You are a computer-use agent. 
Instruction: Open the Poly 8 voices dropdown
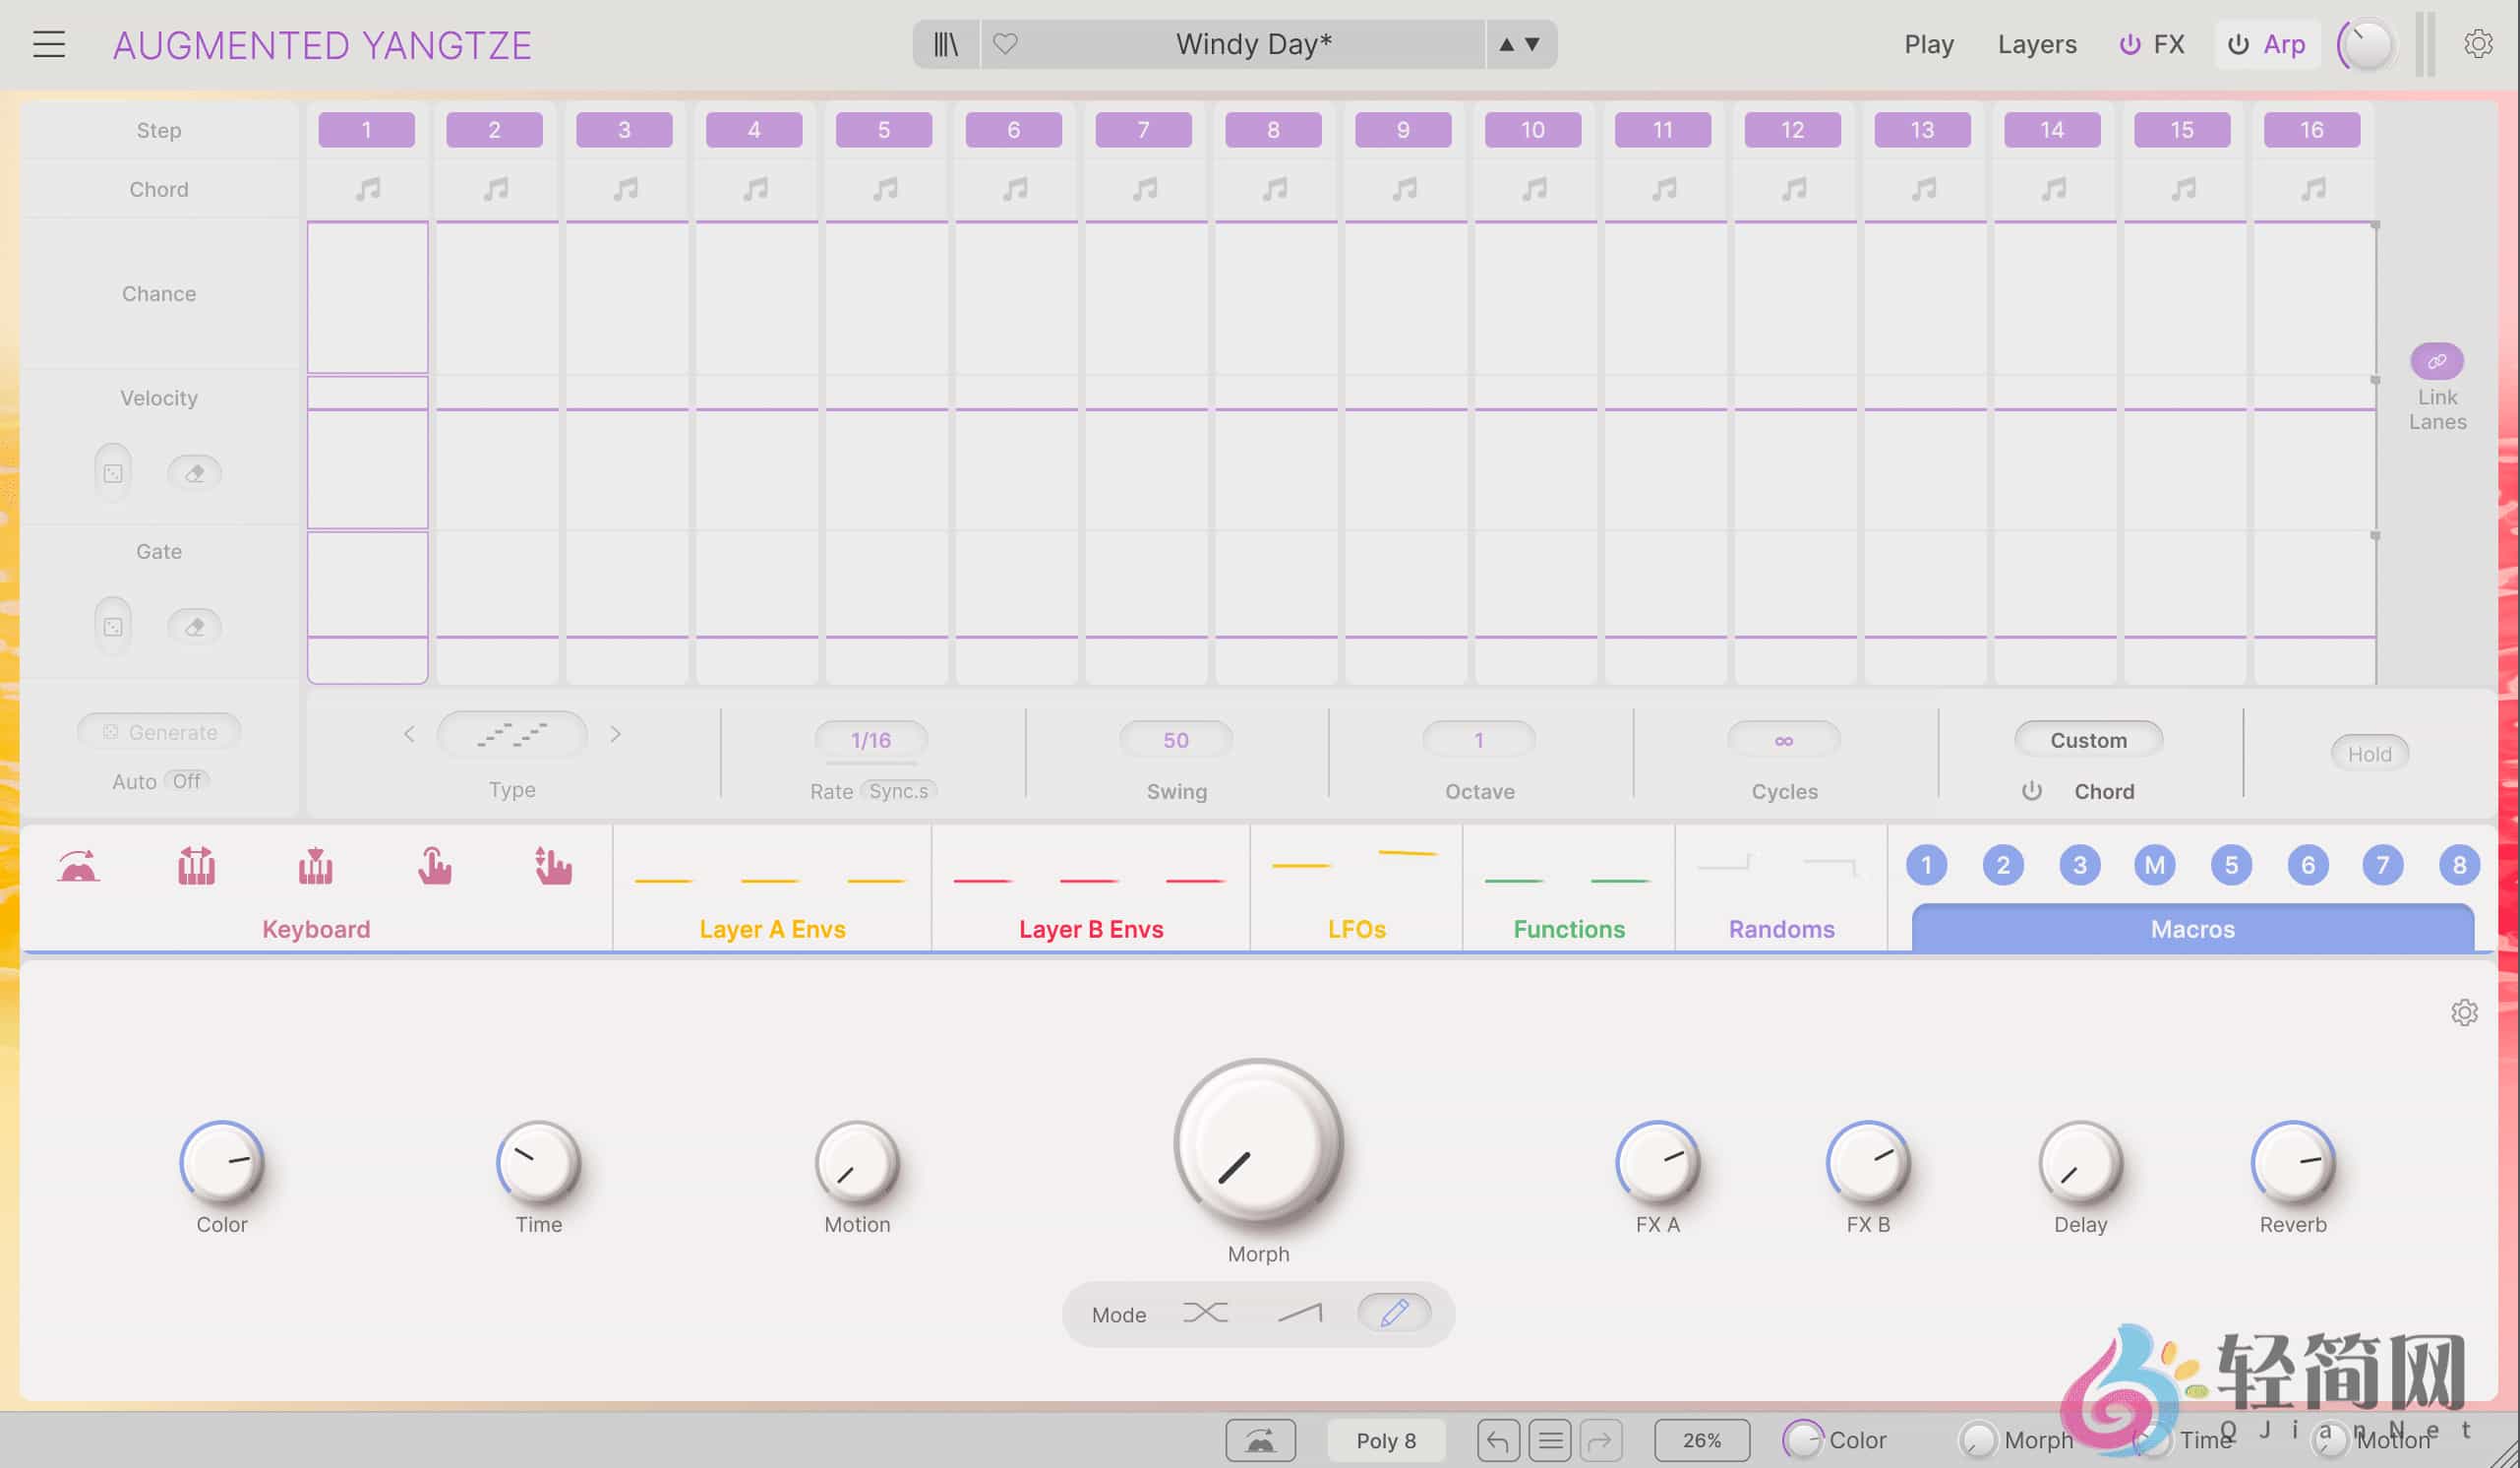1385,1440
